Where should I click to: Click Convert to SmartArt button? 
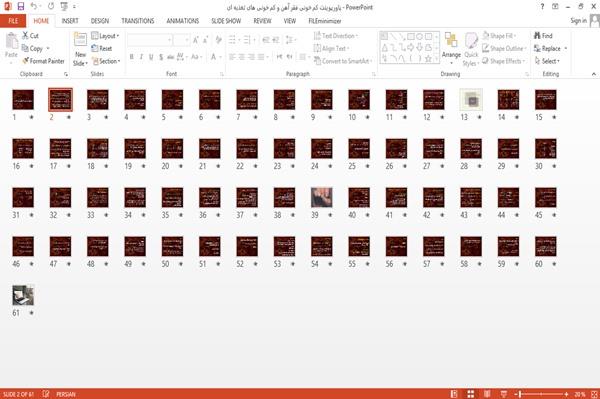coord(343,61)
